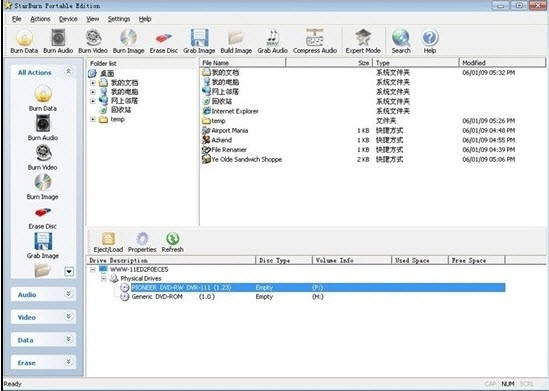Collapse the Physical Drives node

[103, 279]
